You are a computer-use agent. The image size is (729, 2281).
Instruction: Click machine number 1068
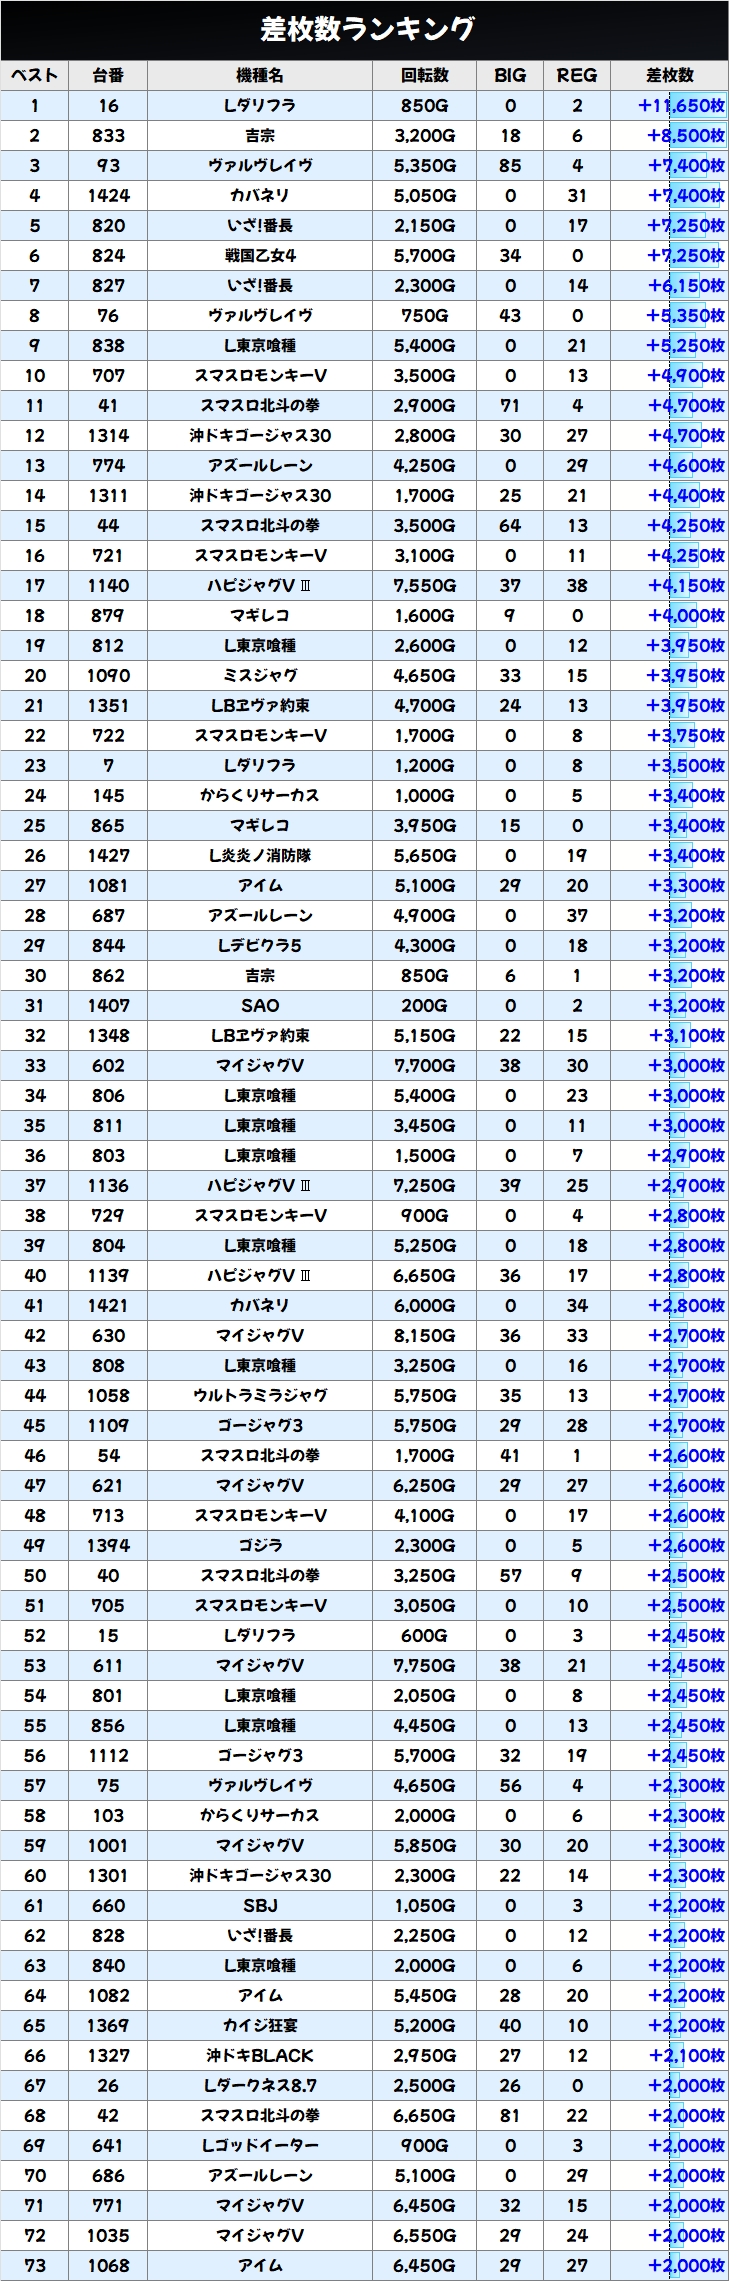108,2266
